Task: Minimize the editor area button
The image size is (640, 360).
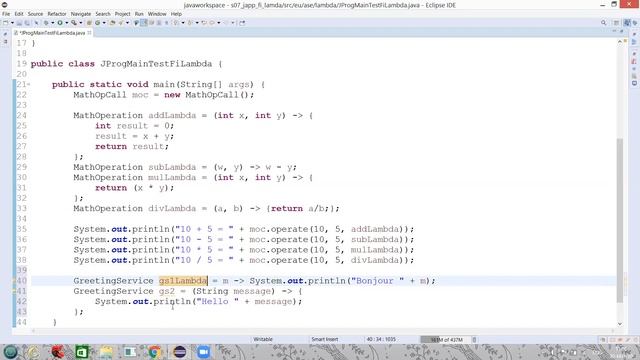Action: click(x=614, y=31)
